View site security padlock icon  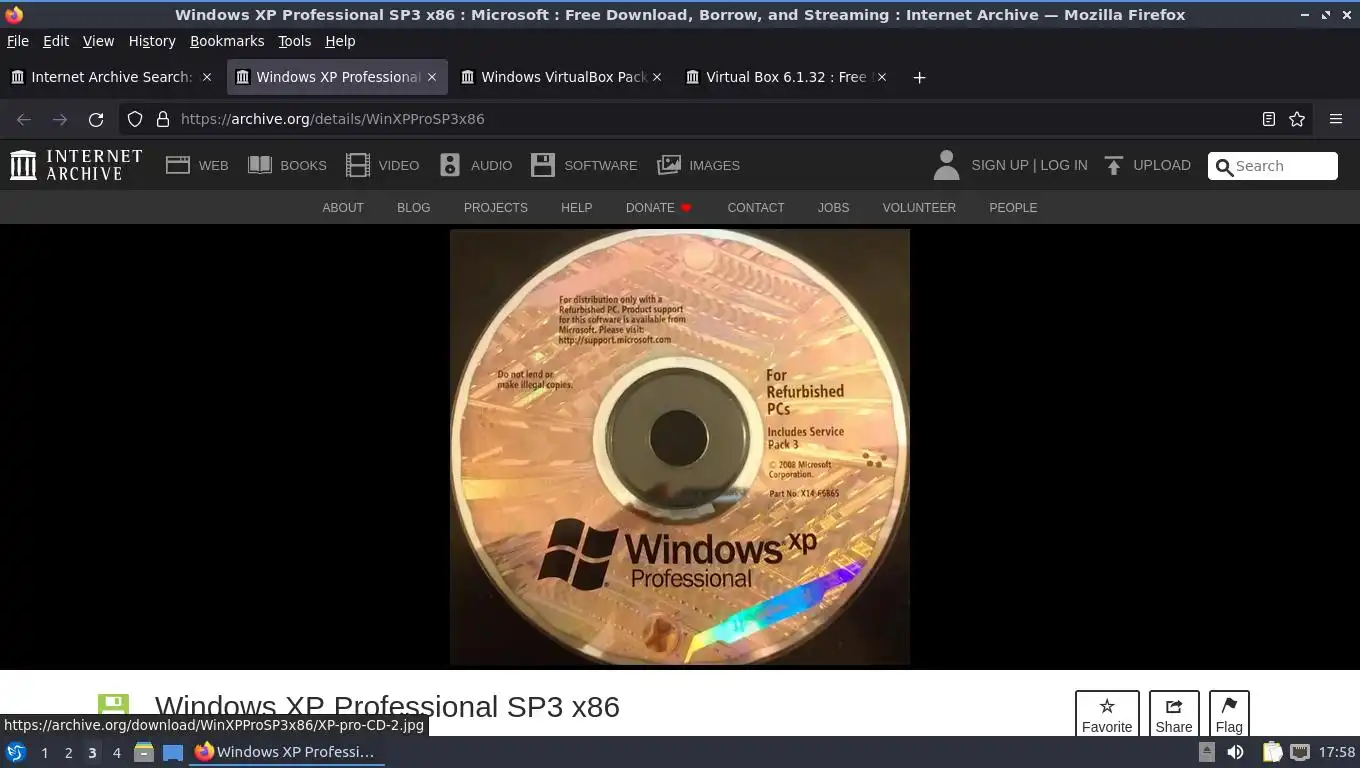pyautogui.click(x=163, y=119)
